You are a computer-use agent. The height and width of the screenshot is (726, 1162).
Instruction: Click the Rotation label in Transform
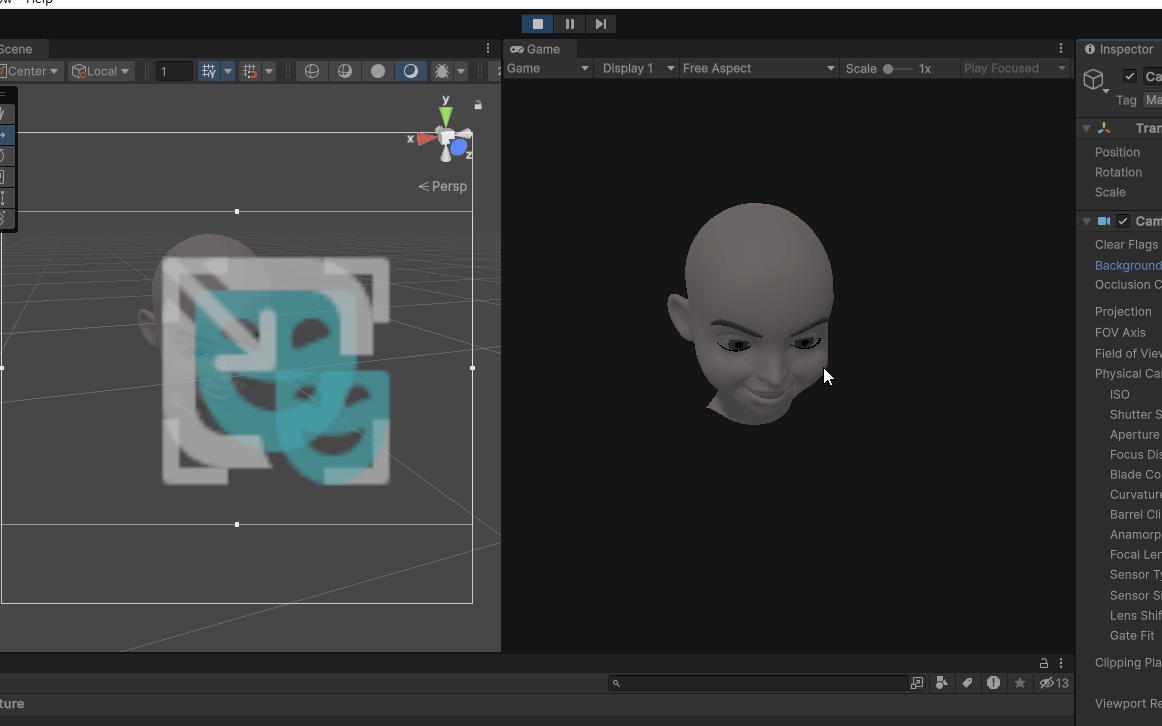[1118, 172]
